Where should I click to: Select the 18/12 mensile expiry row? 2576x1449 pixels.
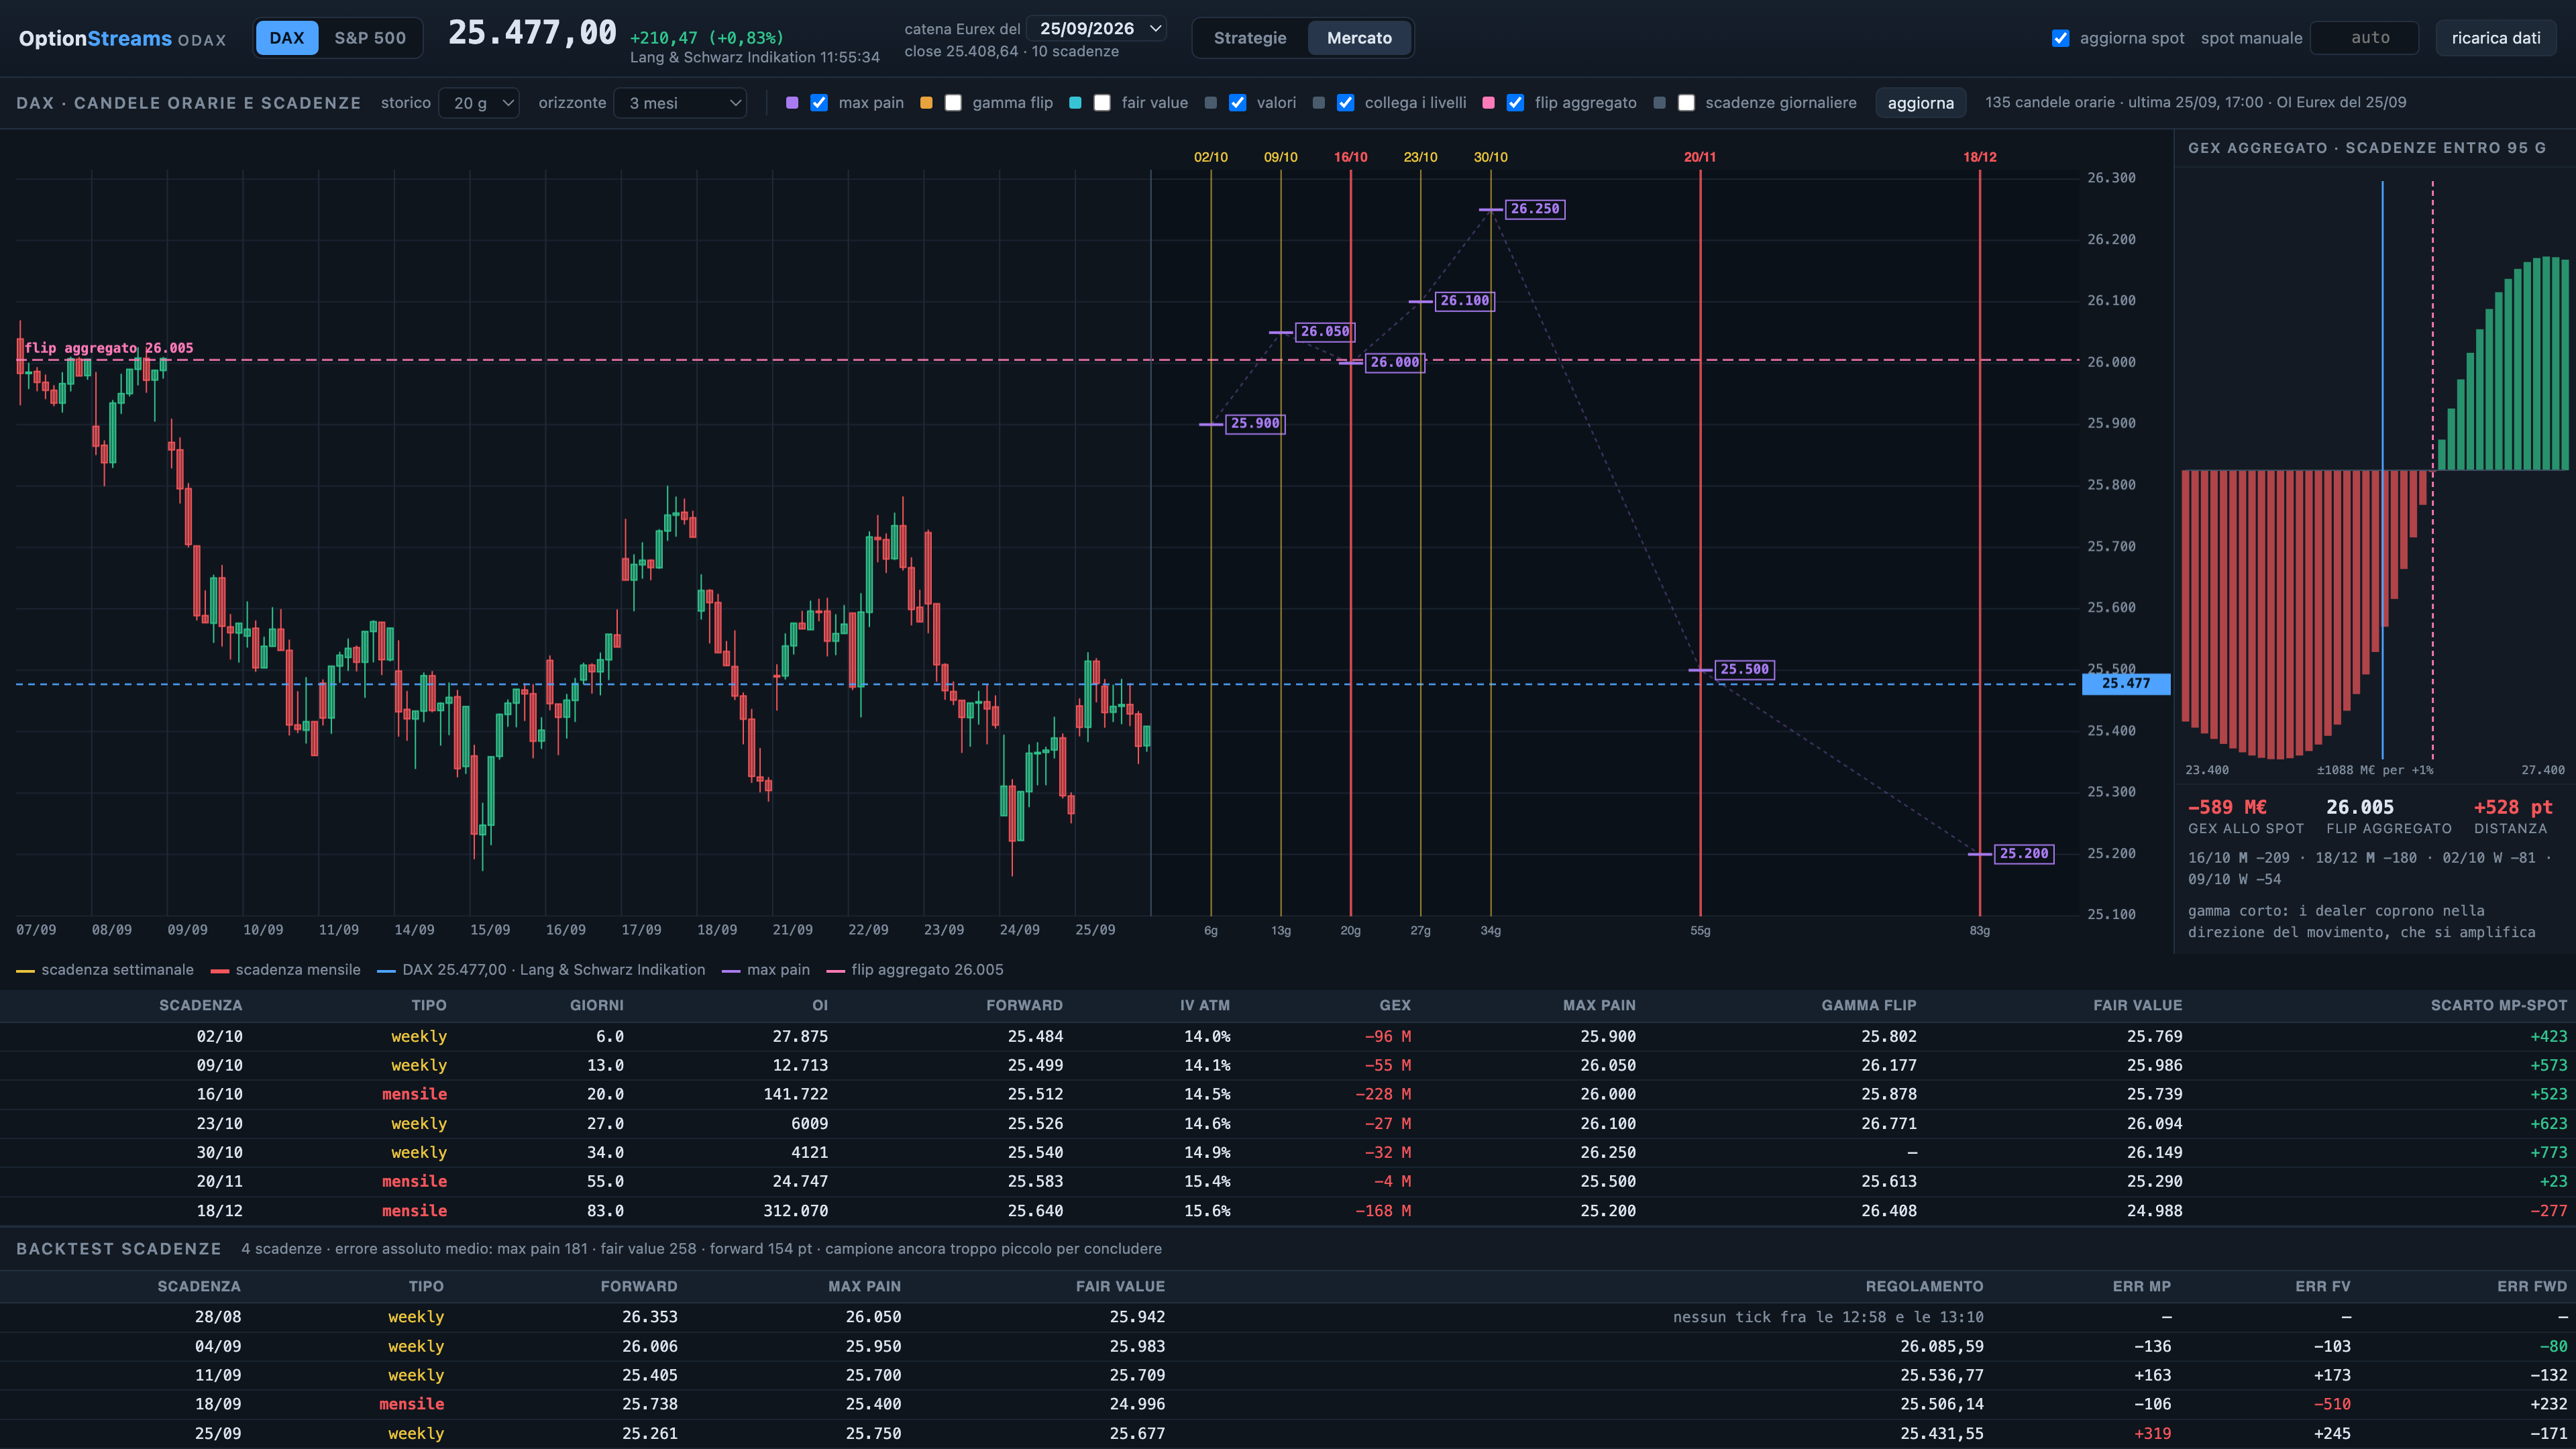(1288, 1211)
